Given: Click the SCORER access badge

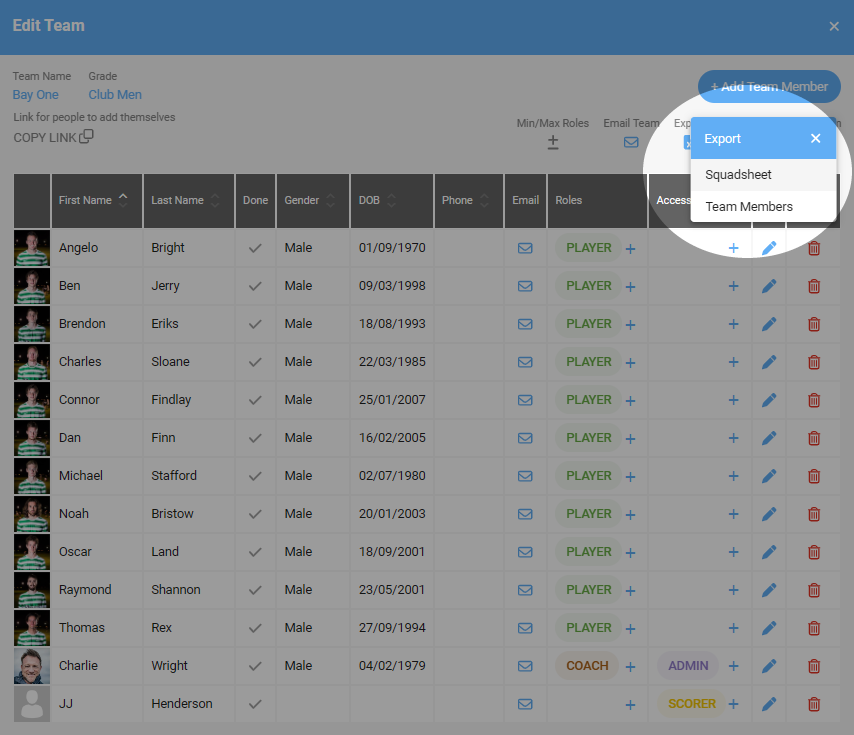Looking at the screenshot, I should pos(691,704).
